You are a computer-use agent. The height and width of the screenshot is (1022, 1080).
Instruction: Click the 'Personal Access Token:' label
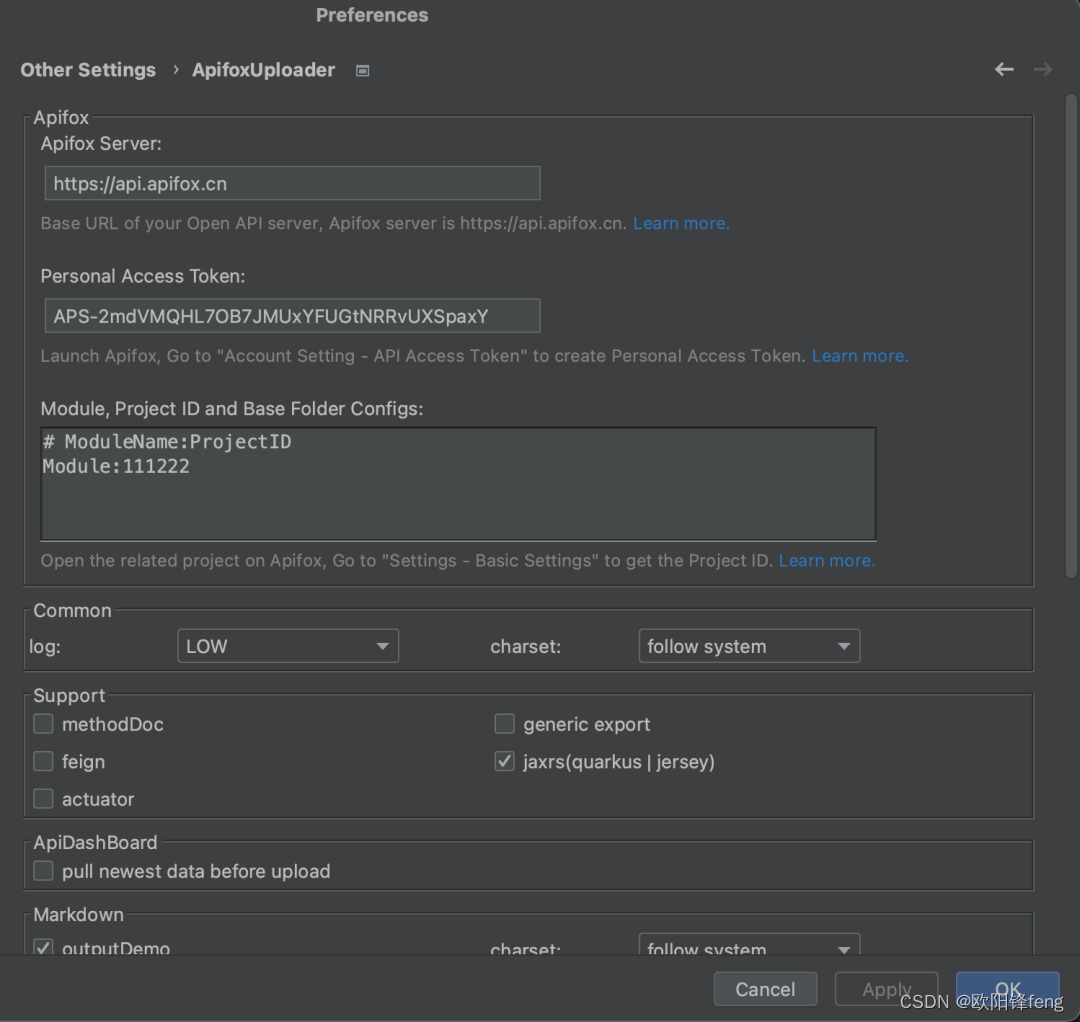pos(143,276)
